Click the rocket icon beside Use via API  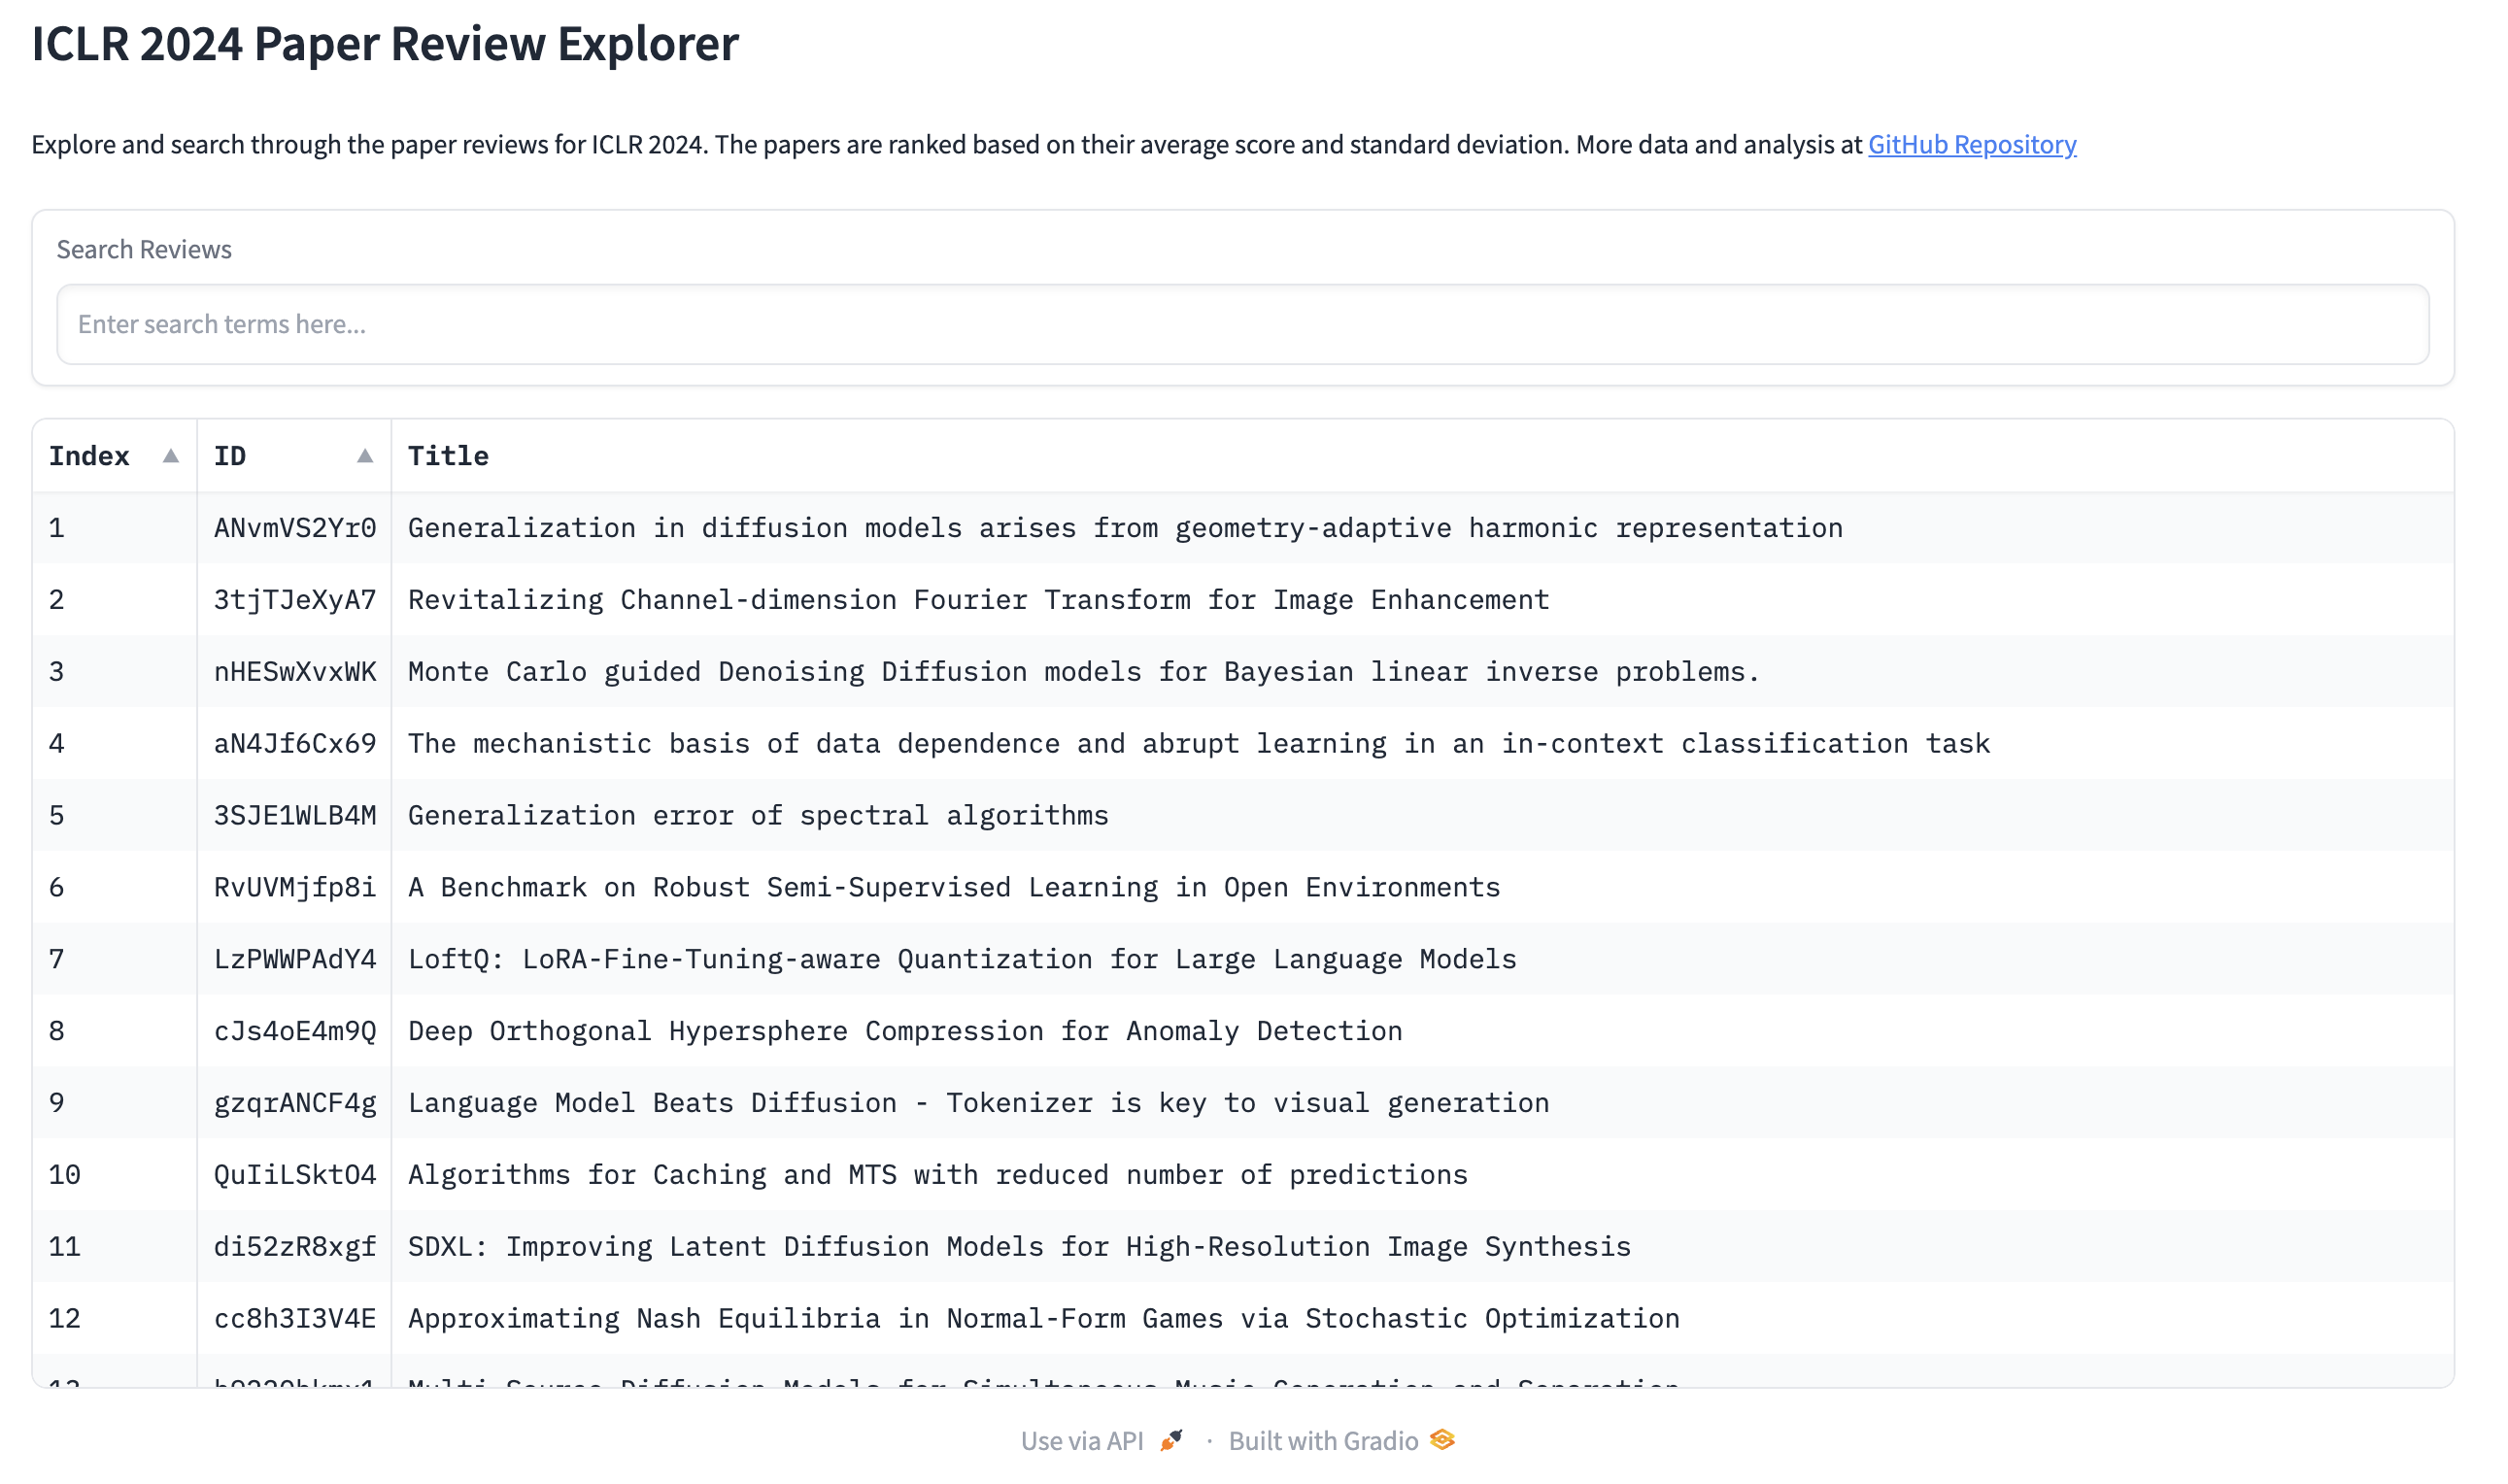tap(1171, 1440)
